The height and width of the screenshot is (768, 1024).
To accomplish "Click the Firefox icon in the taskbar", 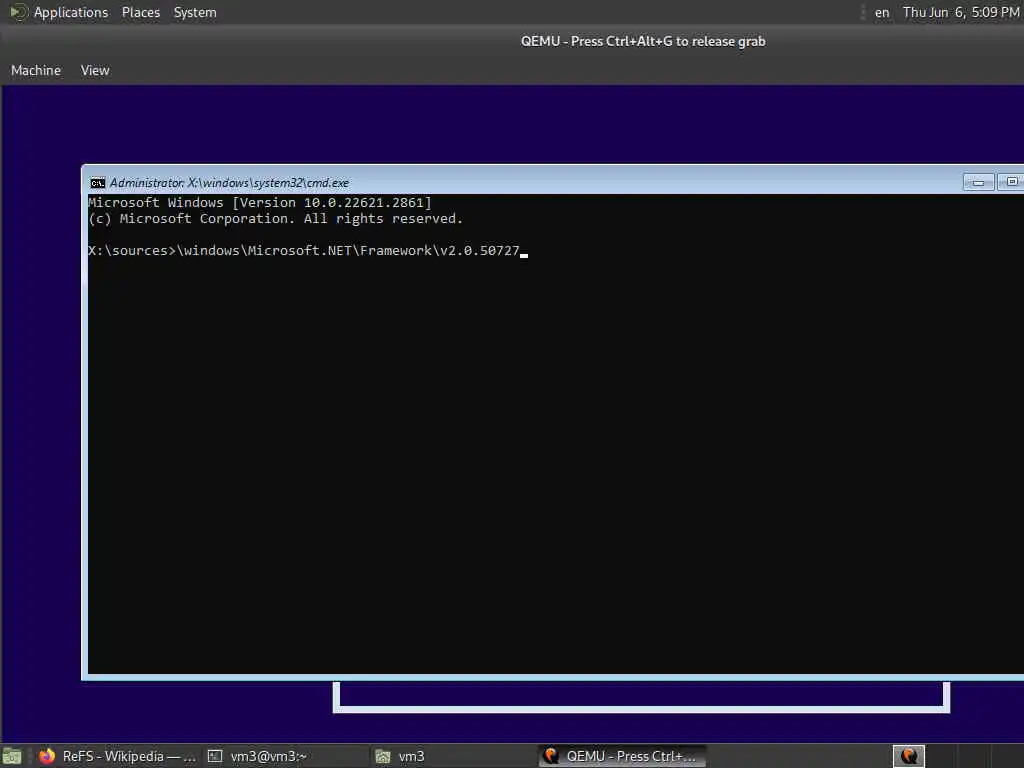I will (47, 756).
